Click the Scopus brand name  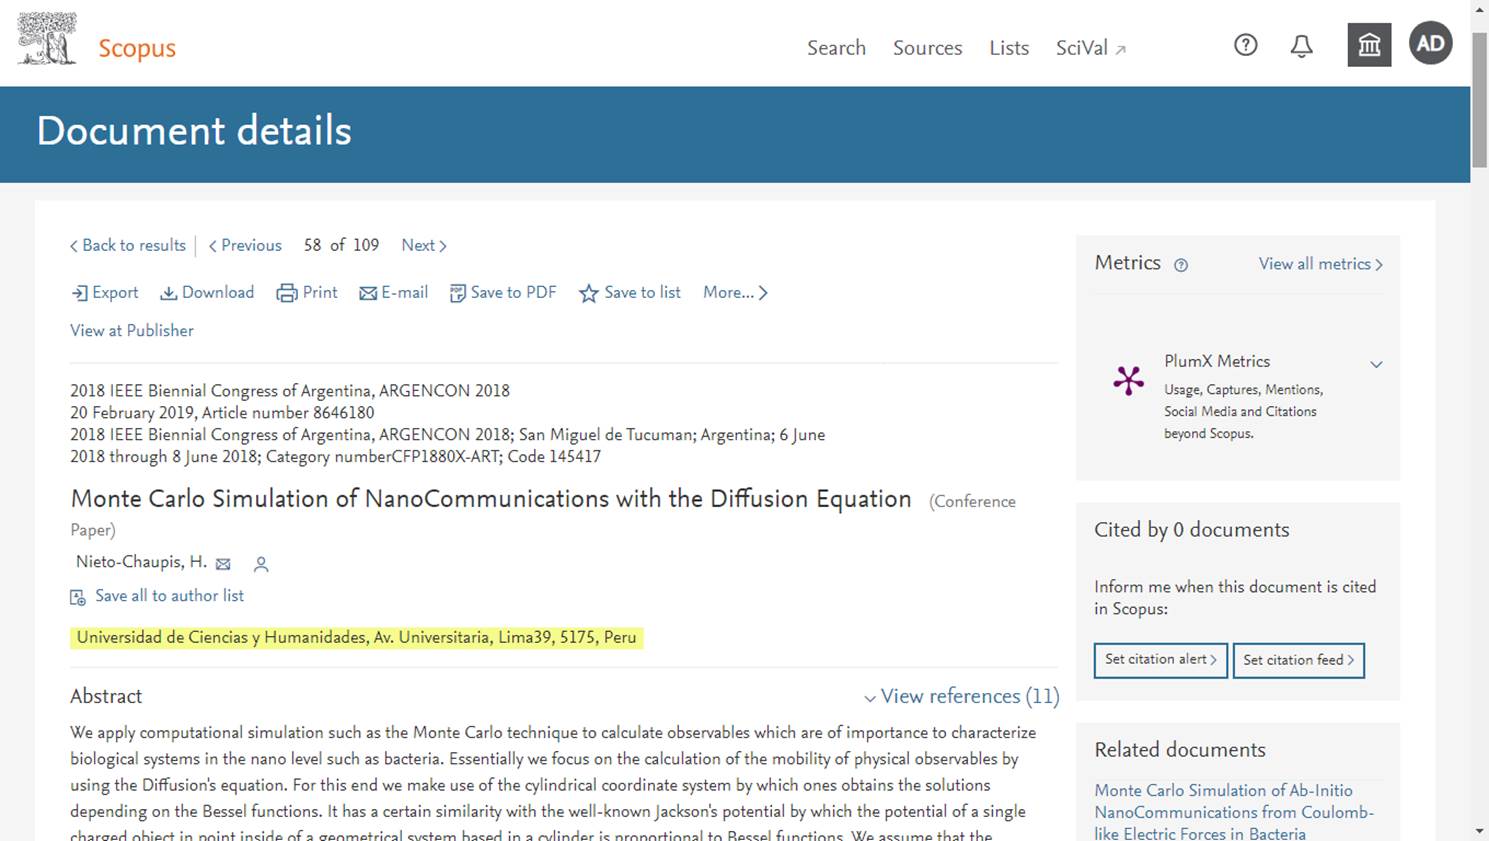coord(137,48)
